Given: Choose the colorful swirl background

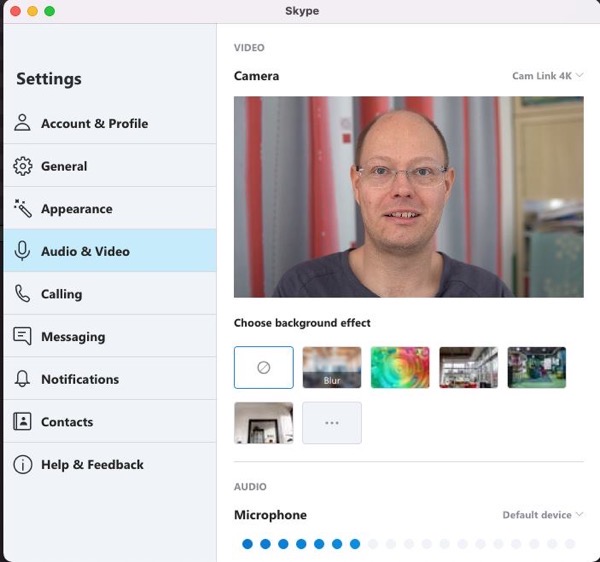Looking at the screenshot, I should (x=400, y=367).
